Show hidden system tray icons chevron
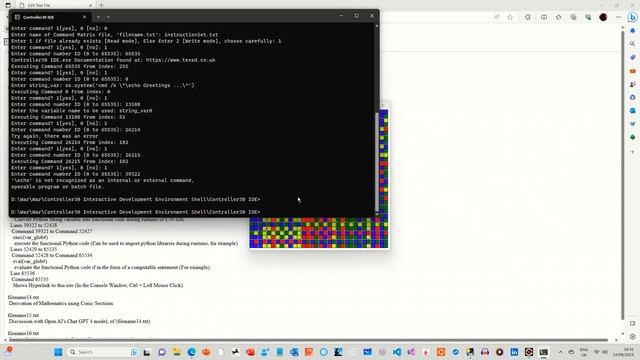This screenshot has width=640, height=360. point(560,352)
